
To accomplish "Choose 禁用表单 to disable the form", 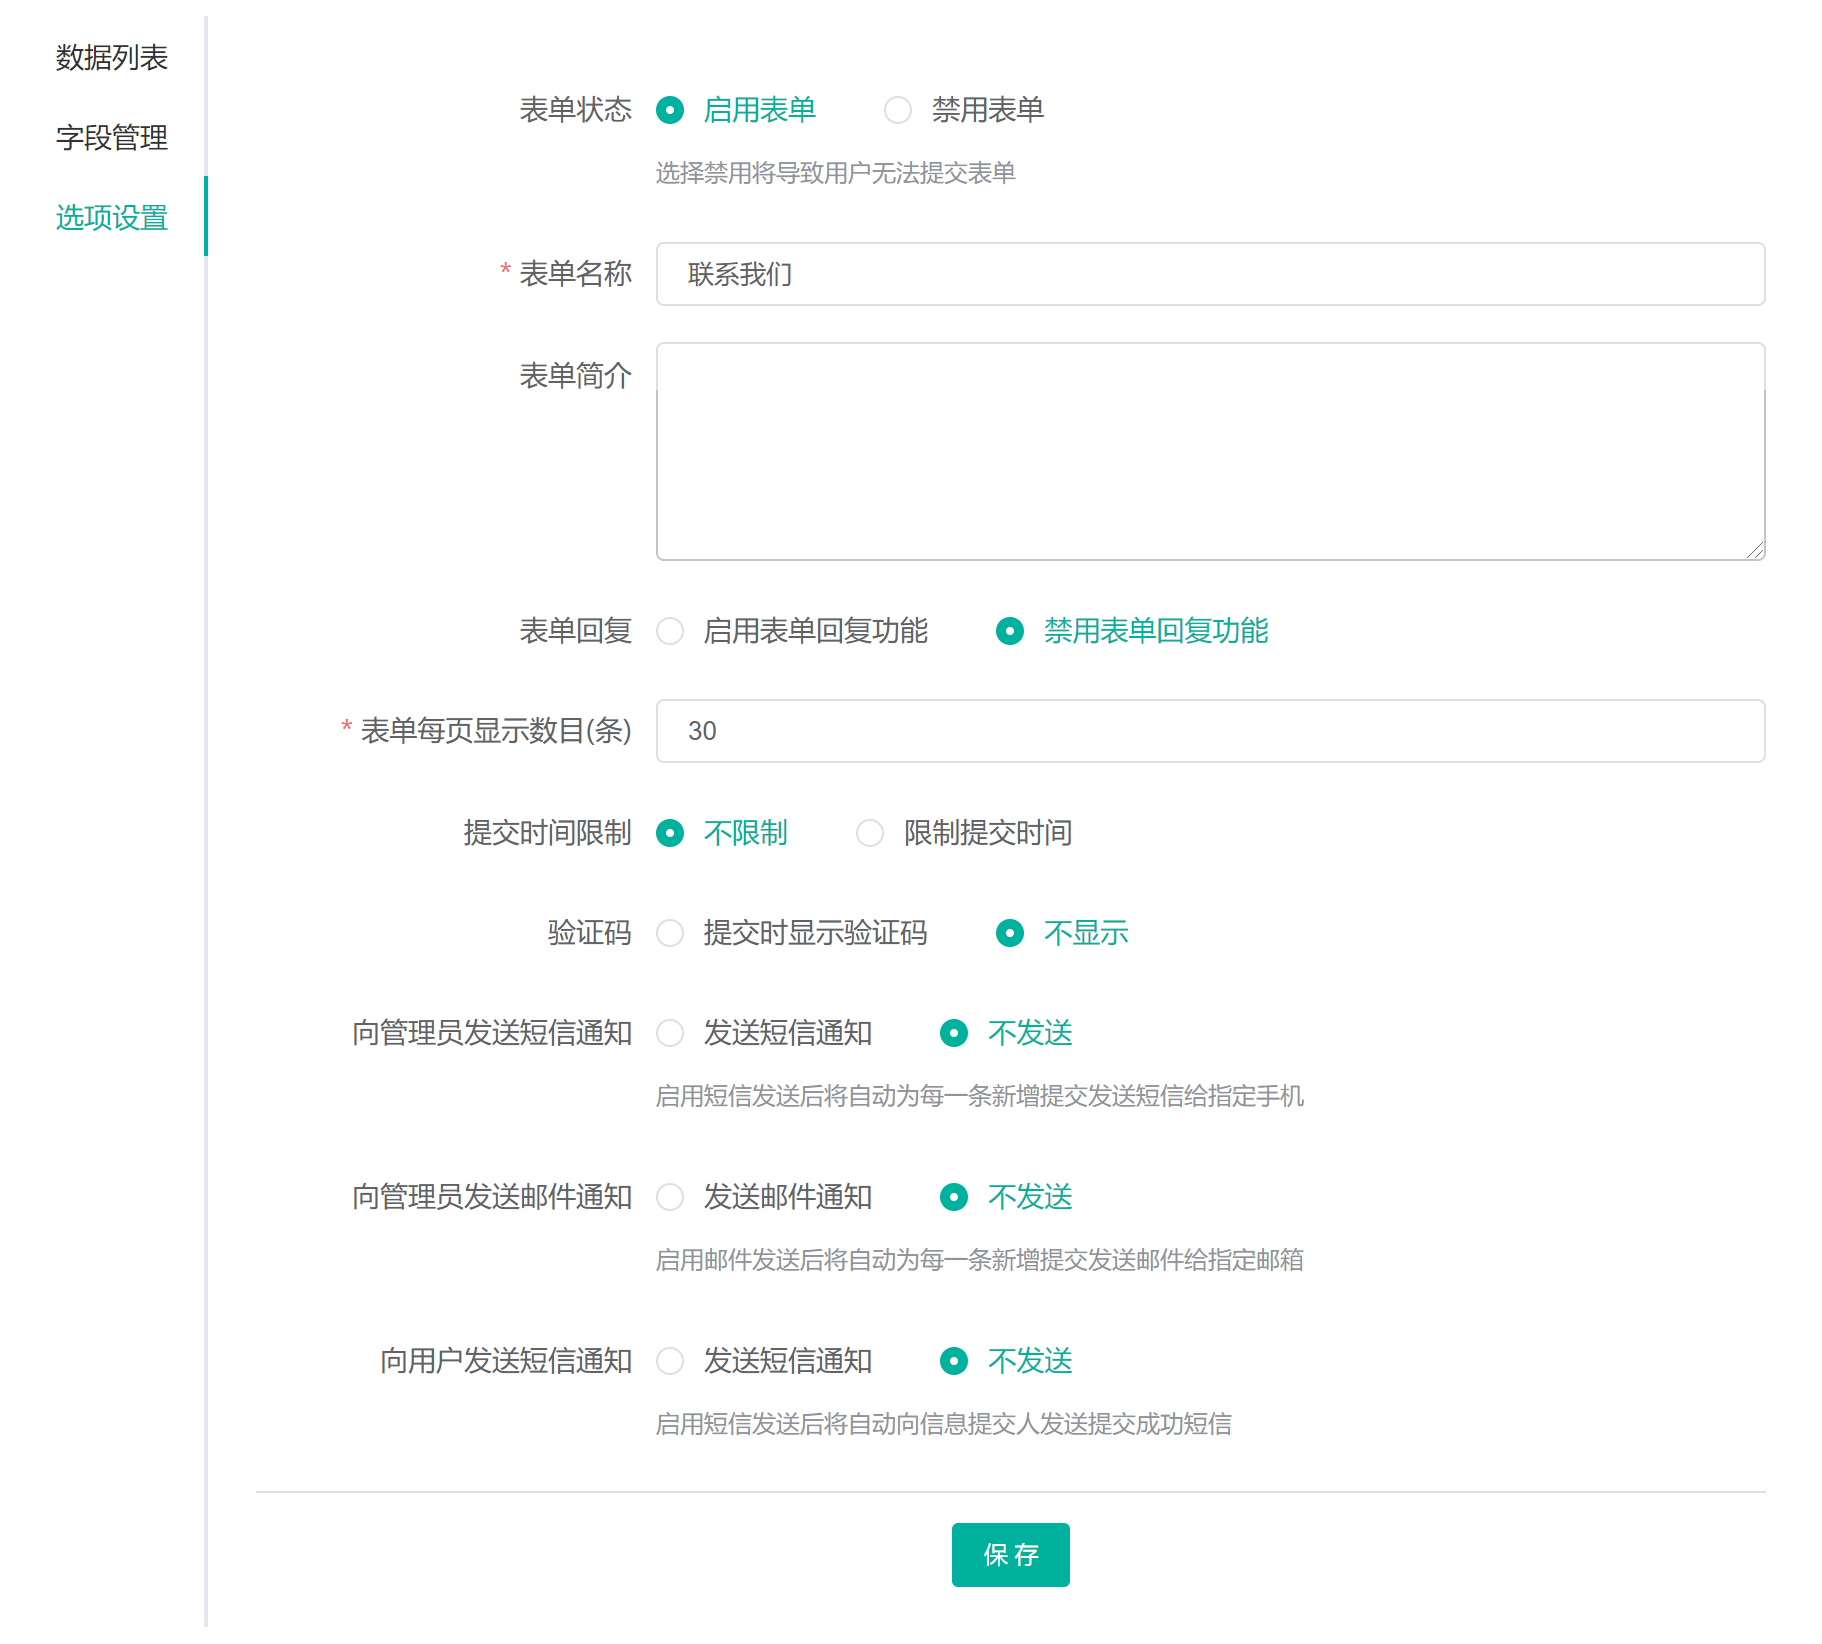I will click(x=898, y=110).
